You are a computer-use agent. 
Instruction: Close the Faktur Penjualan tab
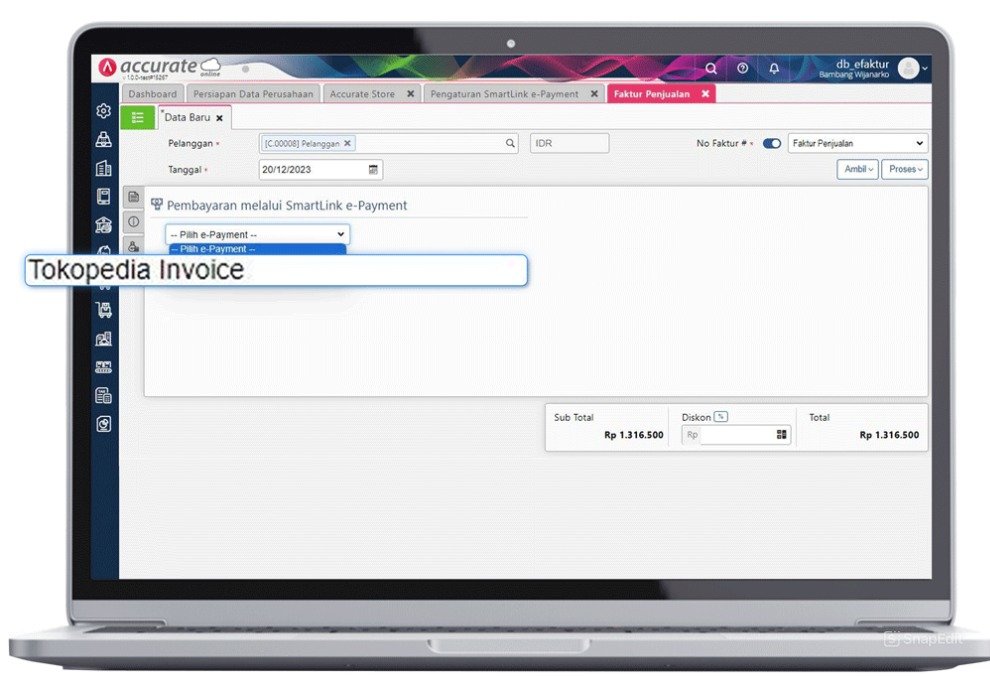point(705,93)
